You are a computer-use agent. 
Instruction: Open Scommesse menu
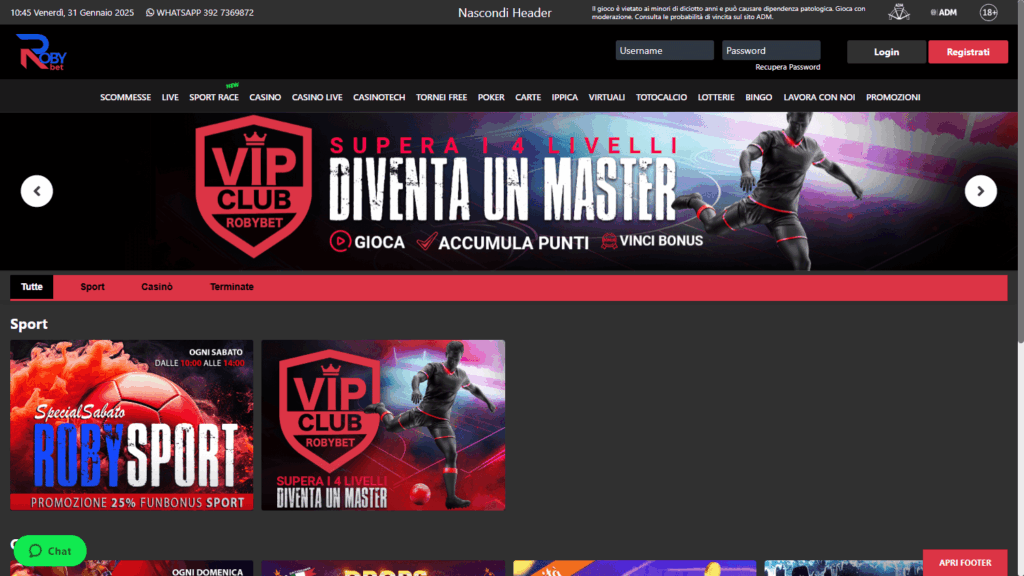[125, 97]
